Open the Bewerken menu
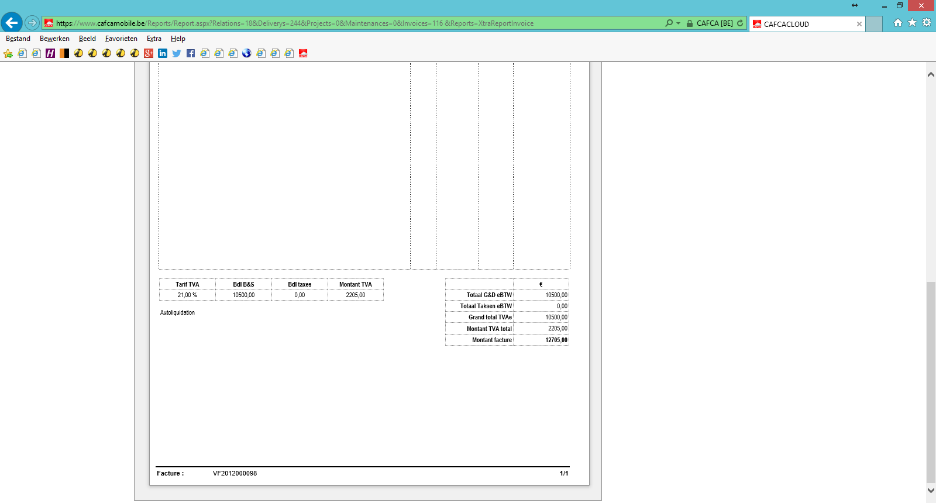This screenshot has width=936, height=503. pos(54,39)
